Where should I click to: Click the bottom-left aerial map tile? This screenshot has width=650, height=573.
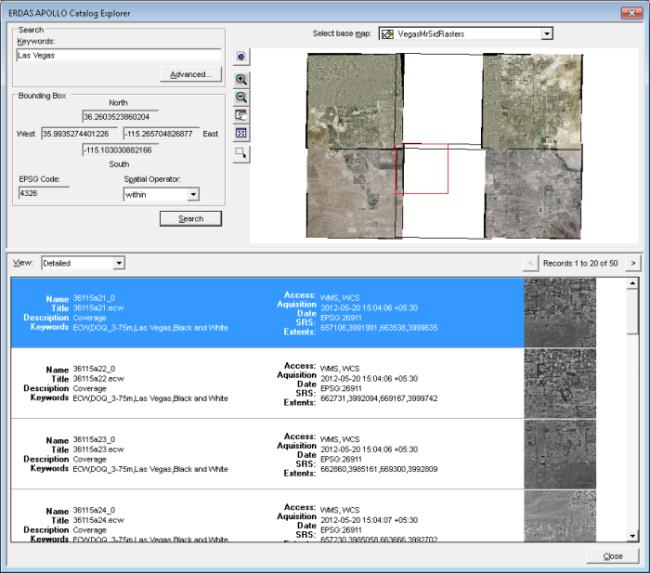[354, 193]
